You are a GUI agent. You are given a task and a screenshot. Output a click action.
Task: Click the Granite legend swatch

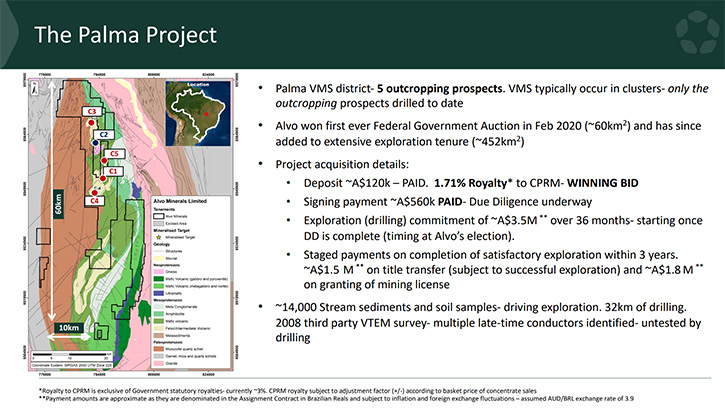pyautogui.click(x=159, y=363)
